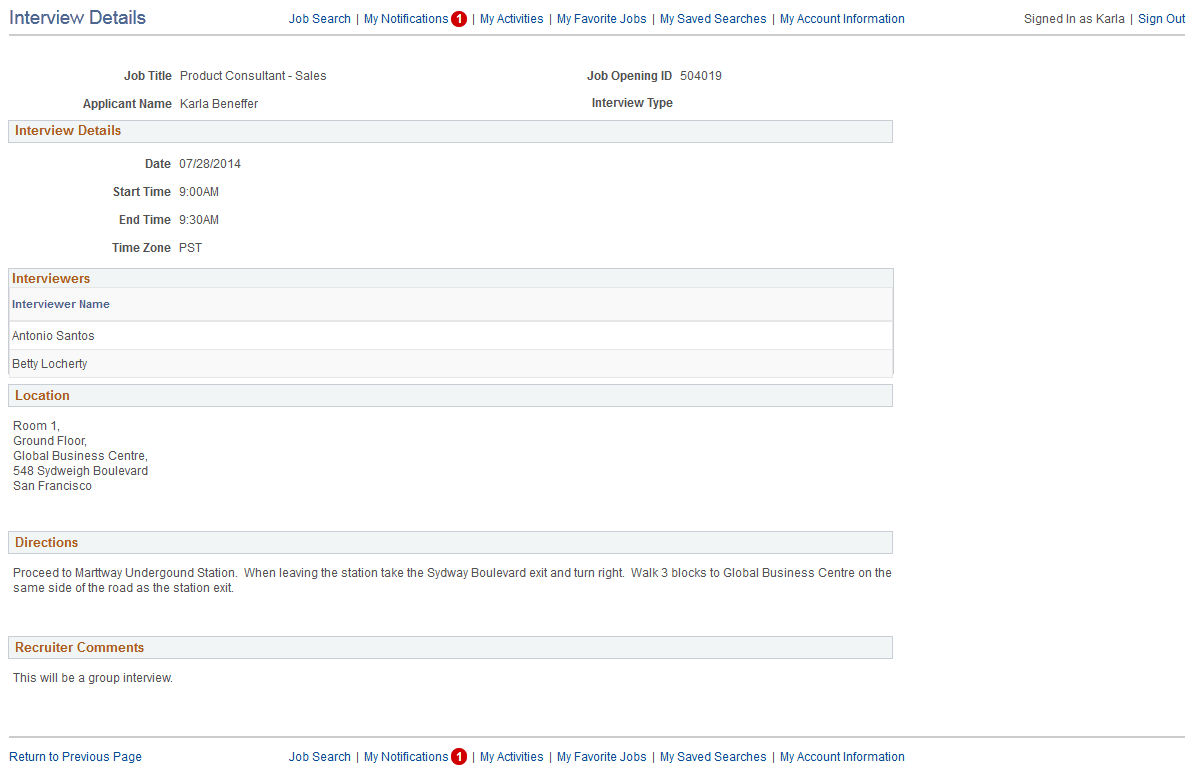Open Job Search from the footer navigation
The width and height of the screenshot is (1192, 768).
point(319,756)
